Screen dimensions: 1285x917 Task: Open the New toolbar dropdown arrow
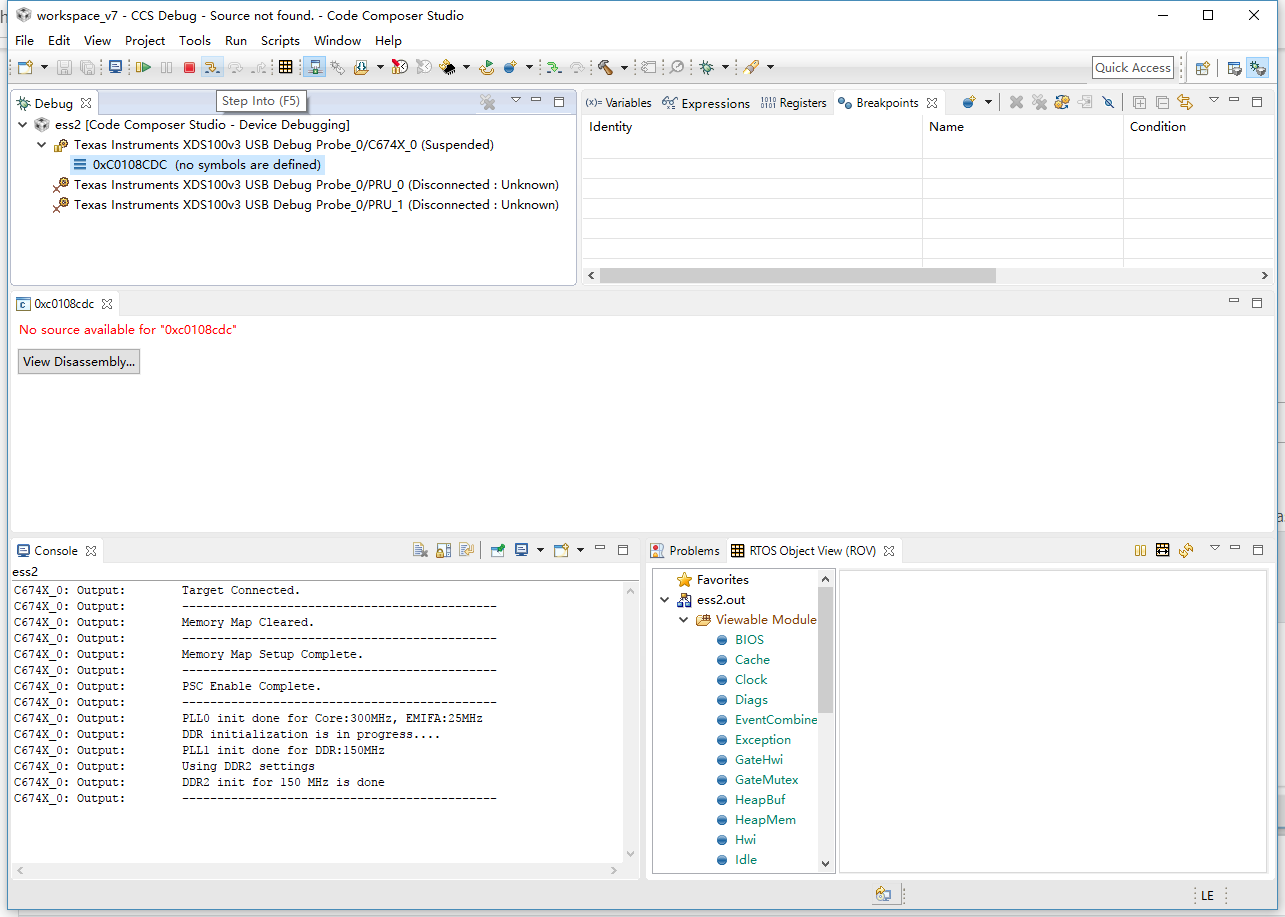[44, 67]
